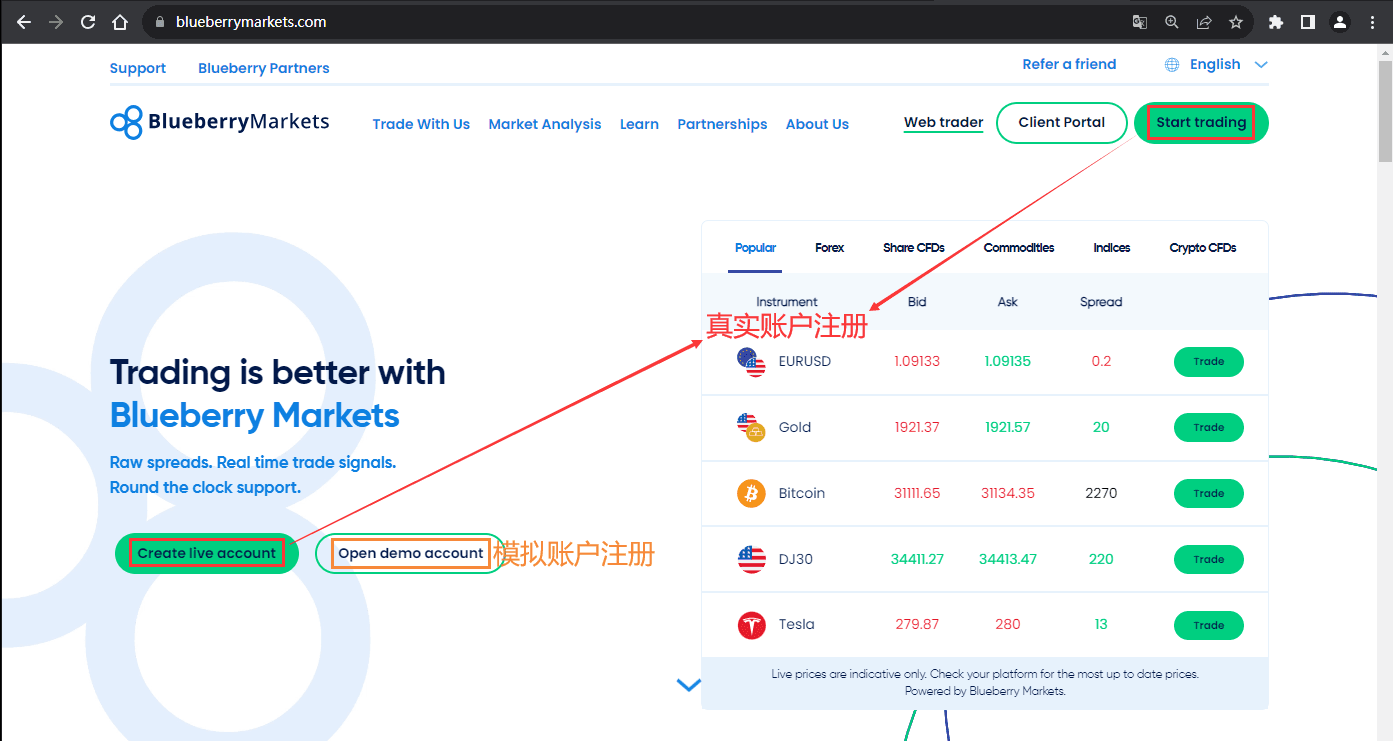This screenshot has width=1393, height=741.
Task: Reload the page with the refresh icon
Action: tap(88, 22)
